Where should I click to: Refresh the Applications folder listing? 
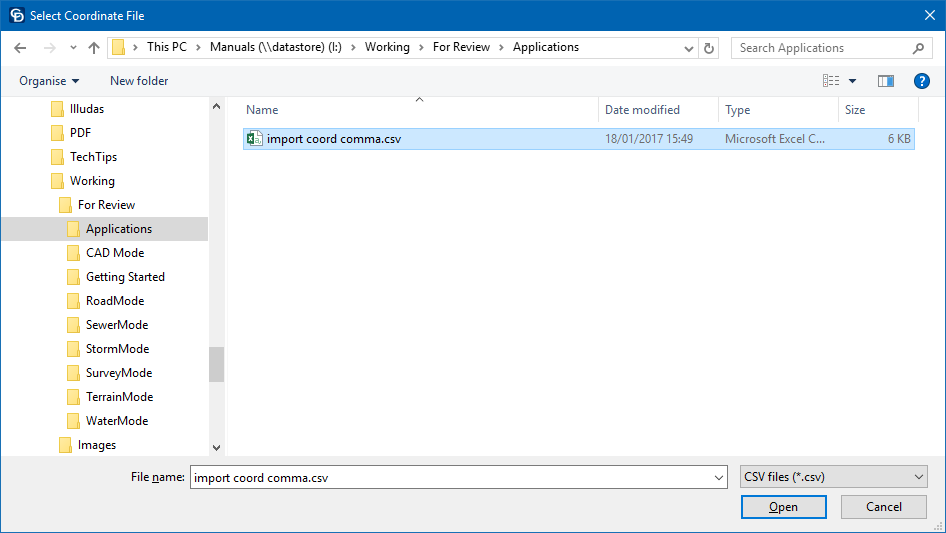coord(709,48)
